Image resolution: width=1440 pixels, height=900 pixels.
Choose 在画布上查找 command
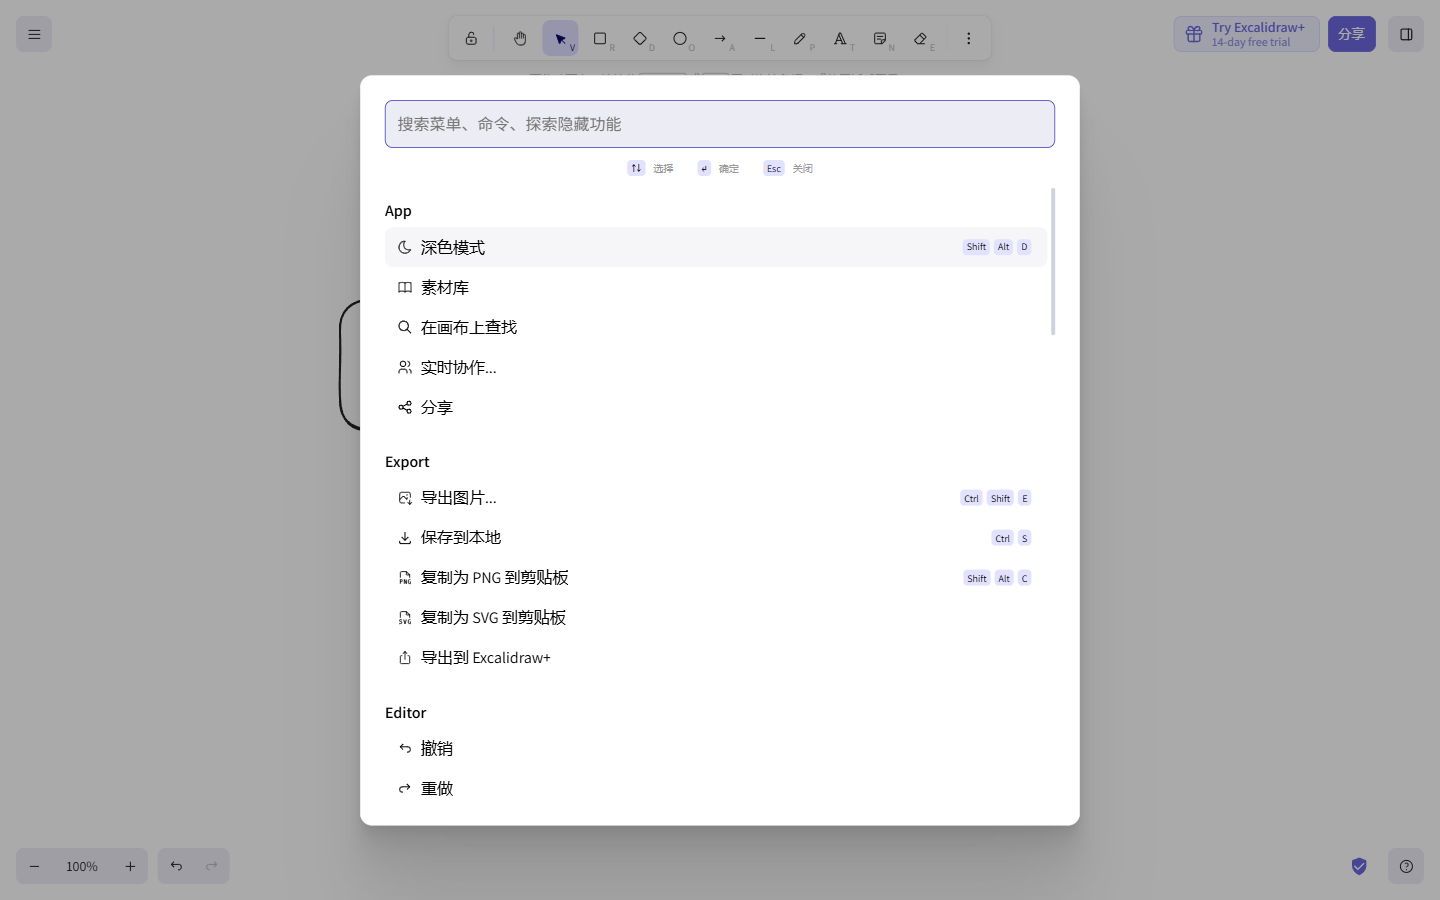tap(716, 327)
